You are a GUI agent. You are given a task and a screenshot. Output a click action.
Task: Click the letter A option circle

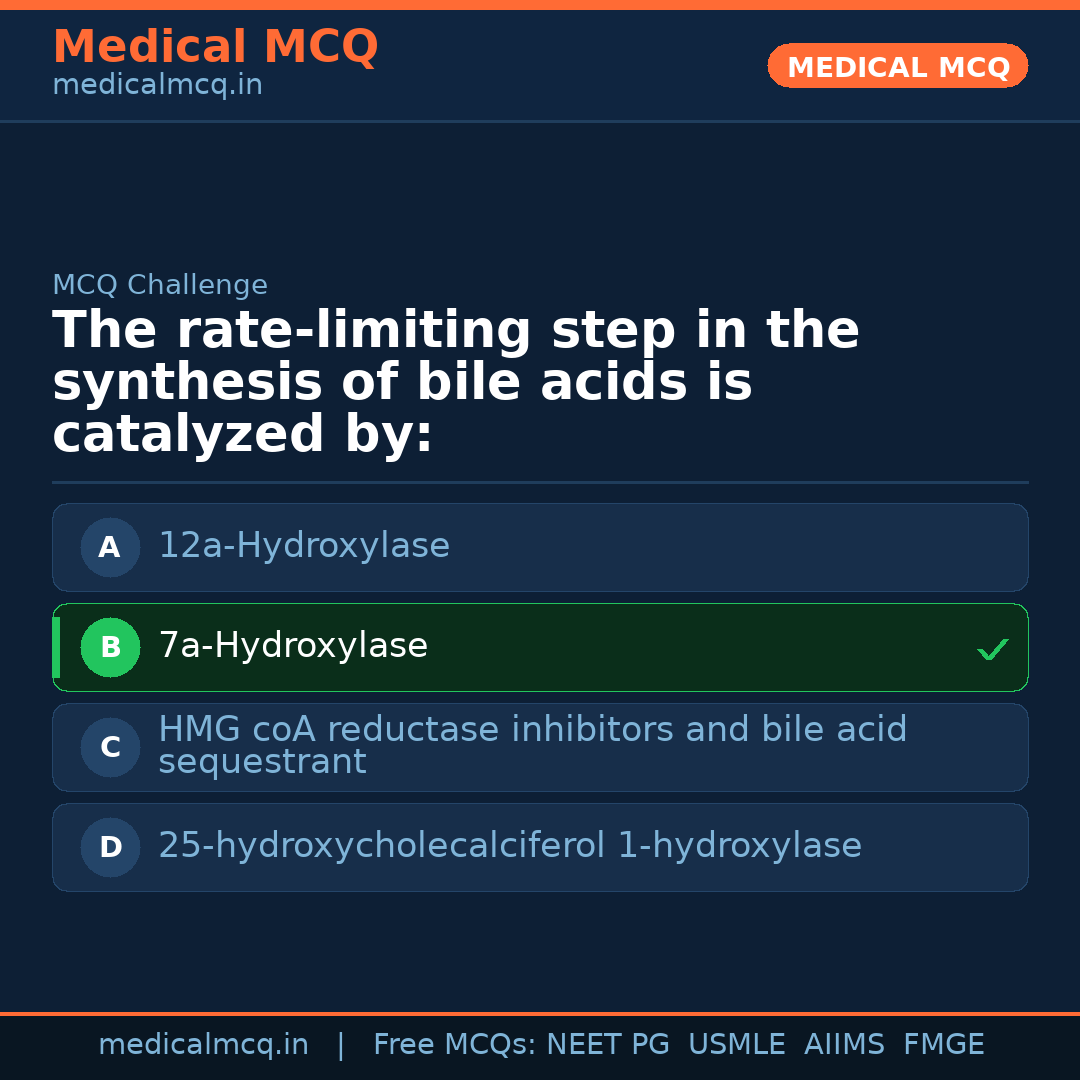[110, 547]
